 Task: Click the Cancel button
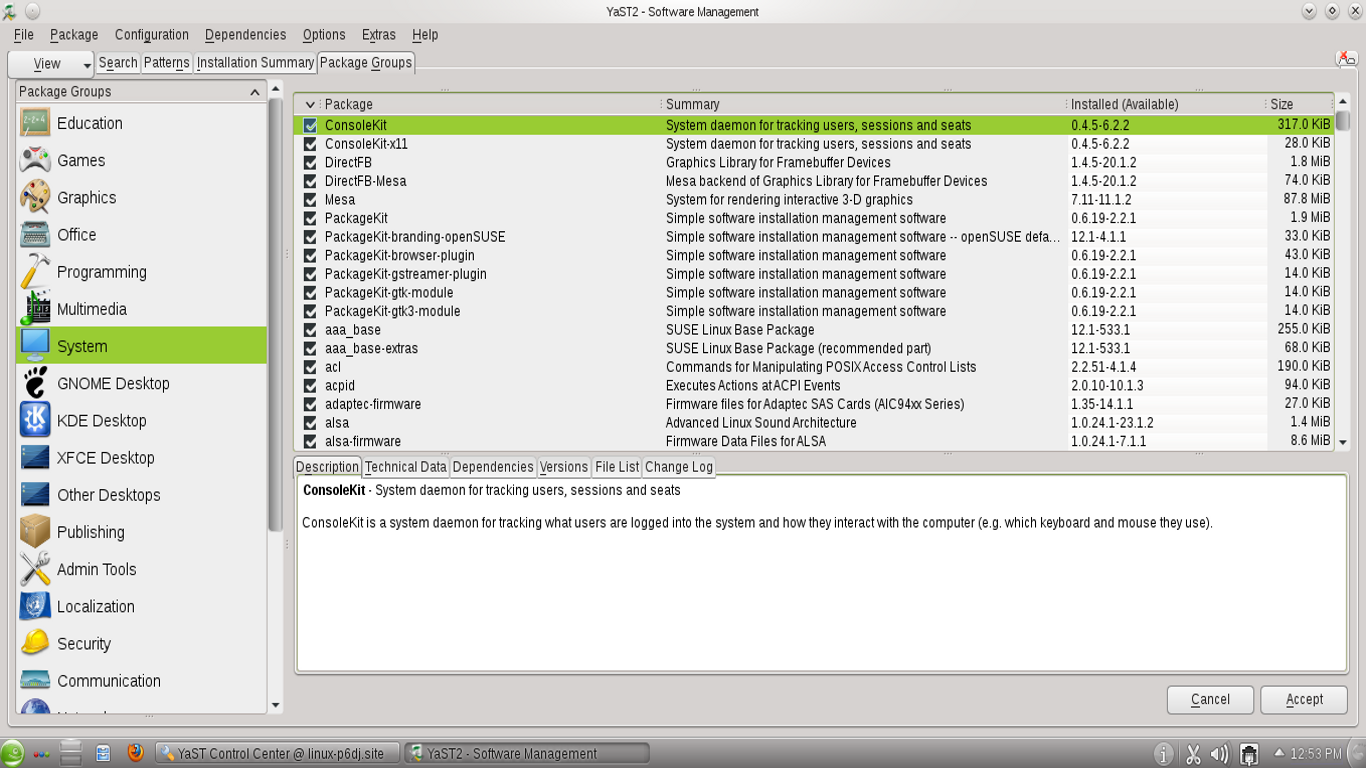1210,699
